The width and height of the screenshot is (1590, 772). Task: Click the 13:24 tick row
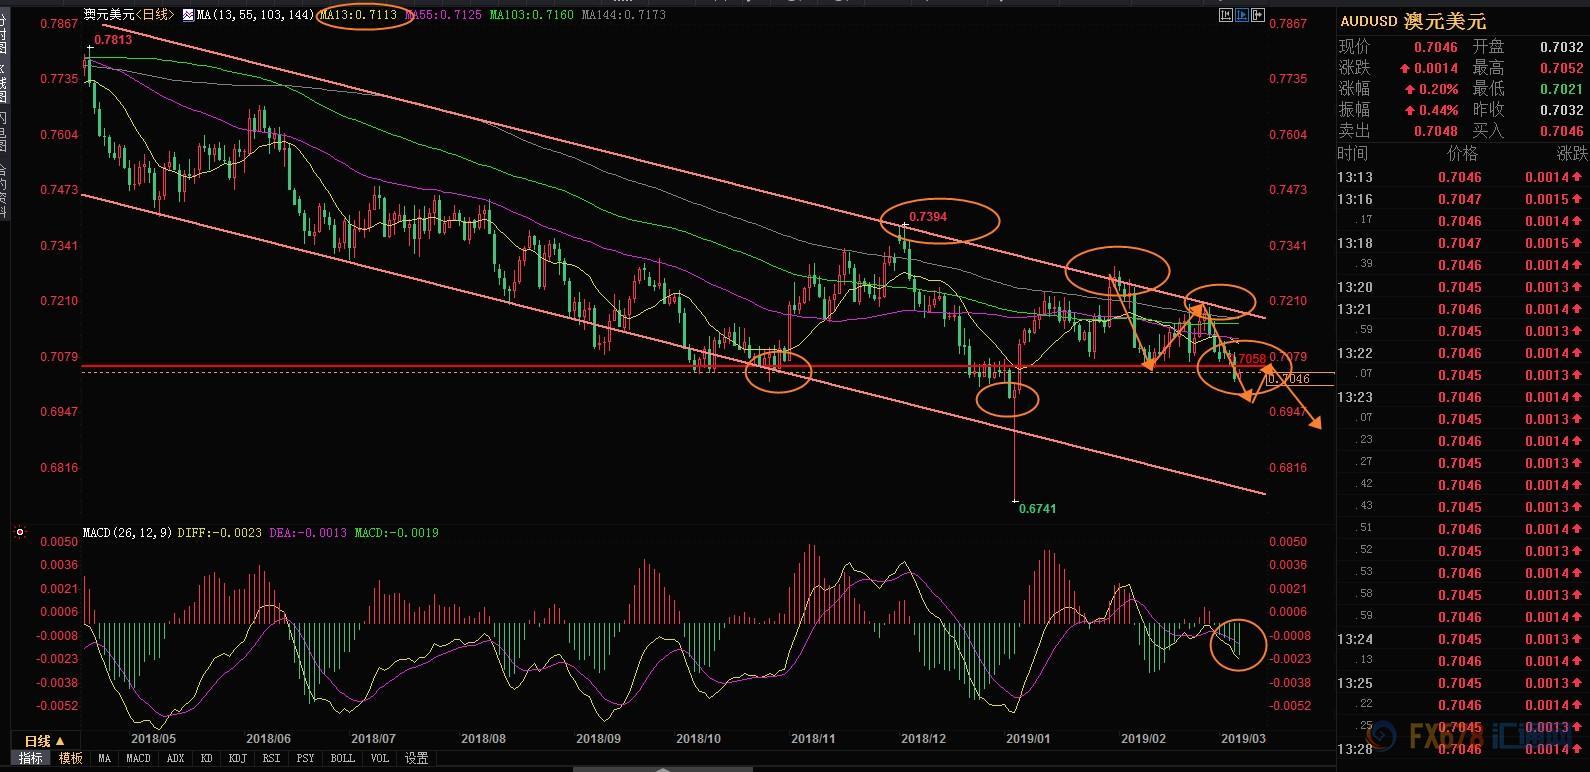pyautogui.click(x=1462, y=639)
